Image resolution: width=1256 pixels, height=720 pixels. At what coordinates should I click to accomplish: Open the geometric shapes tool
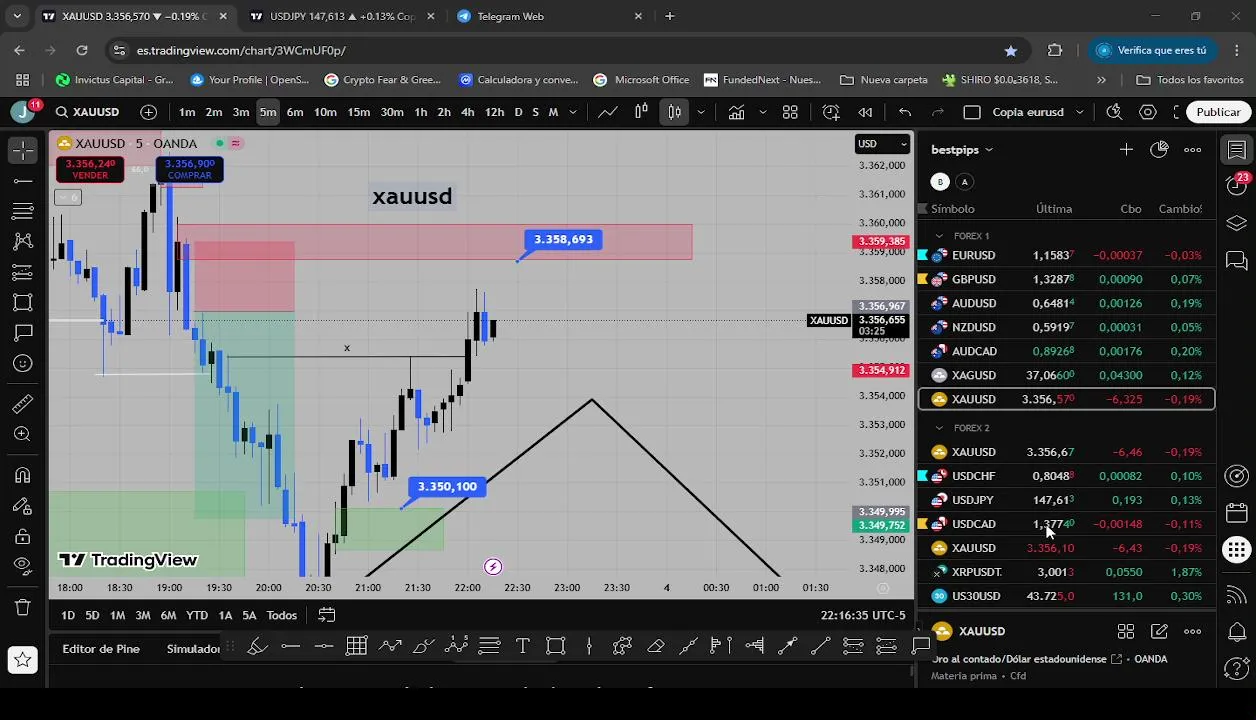pos(23,302)
